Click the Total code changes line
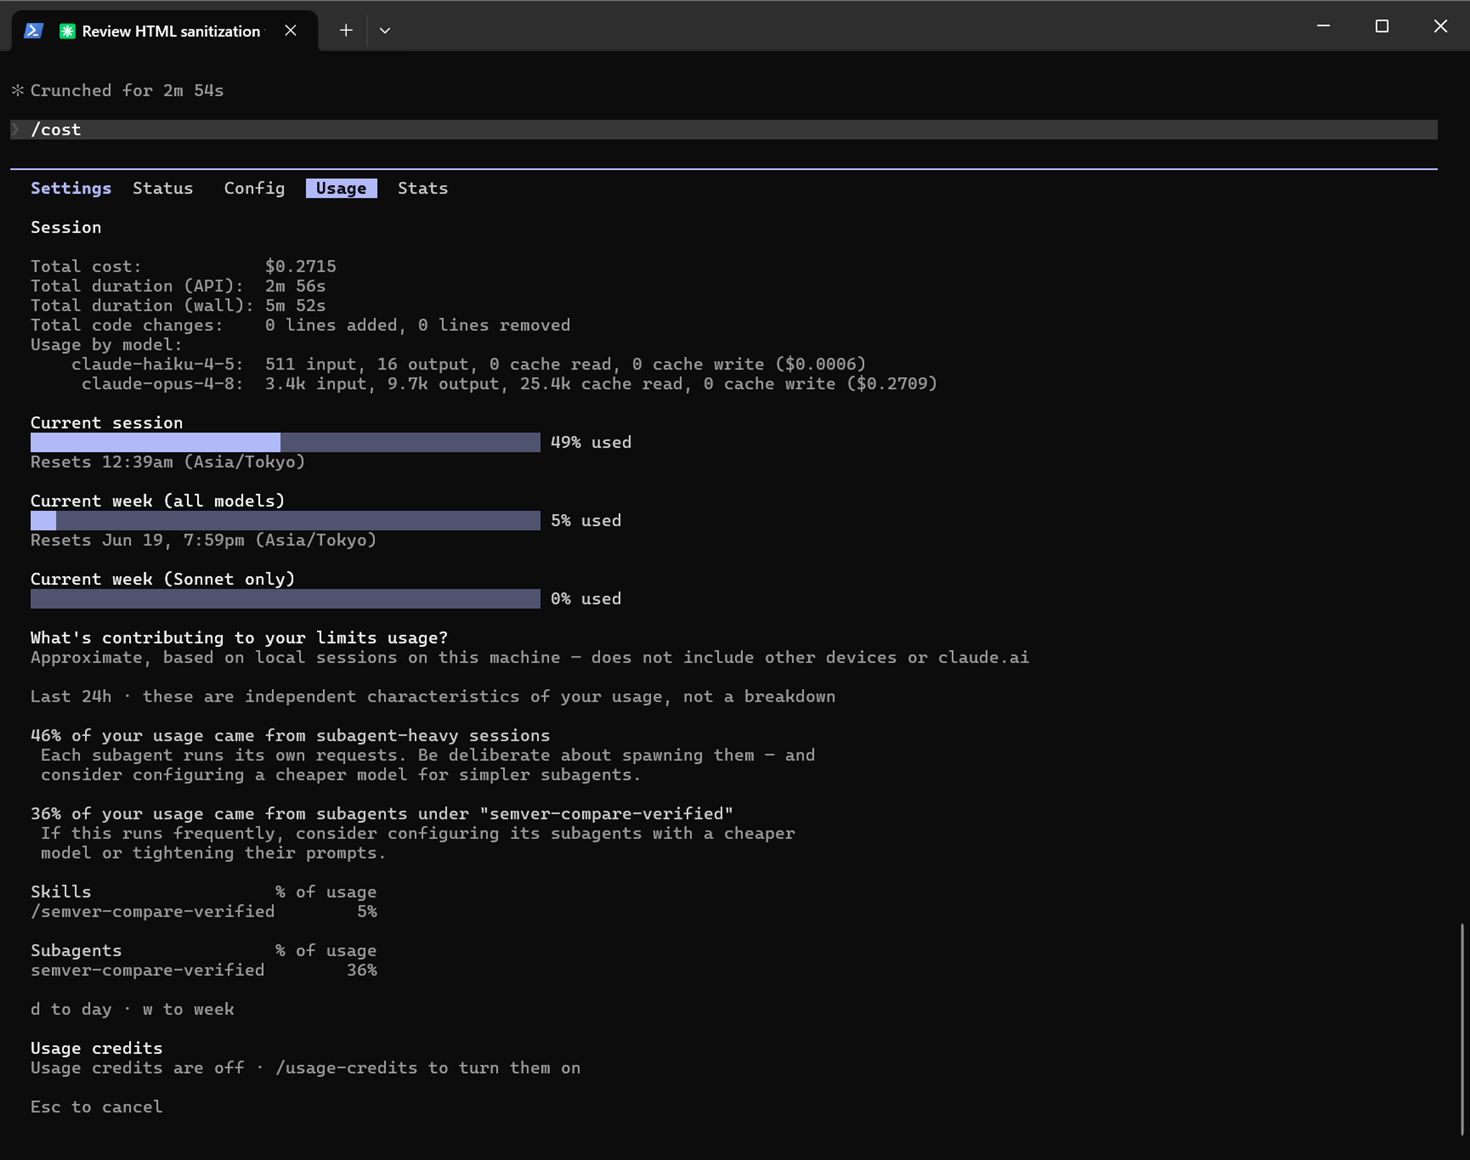Viewport: 1470px width, 1160px height. pos(300,325)
